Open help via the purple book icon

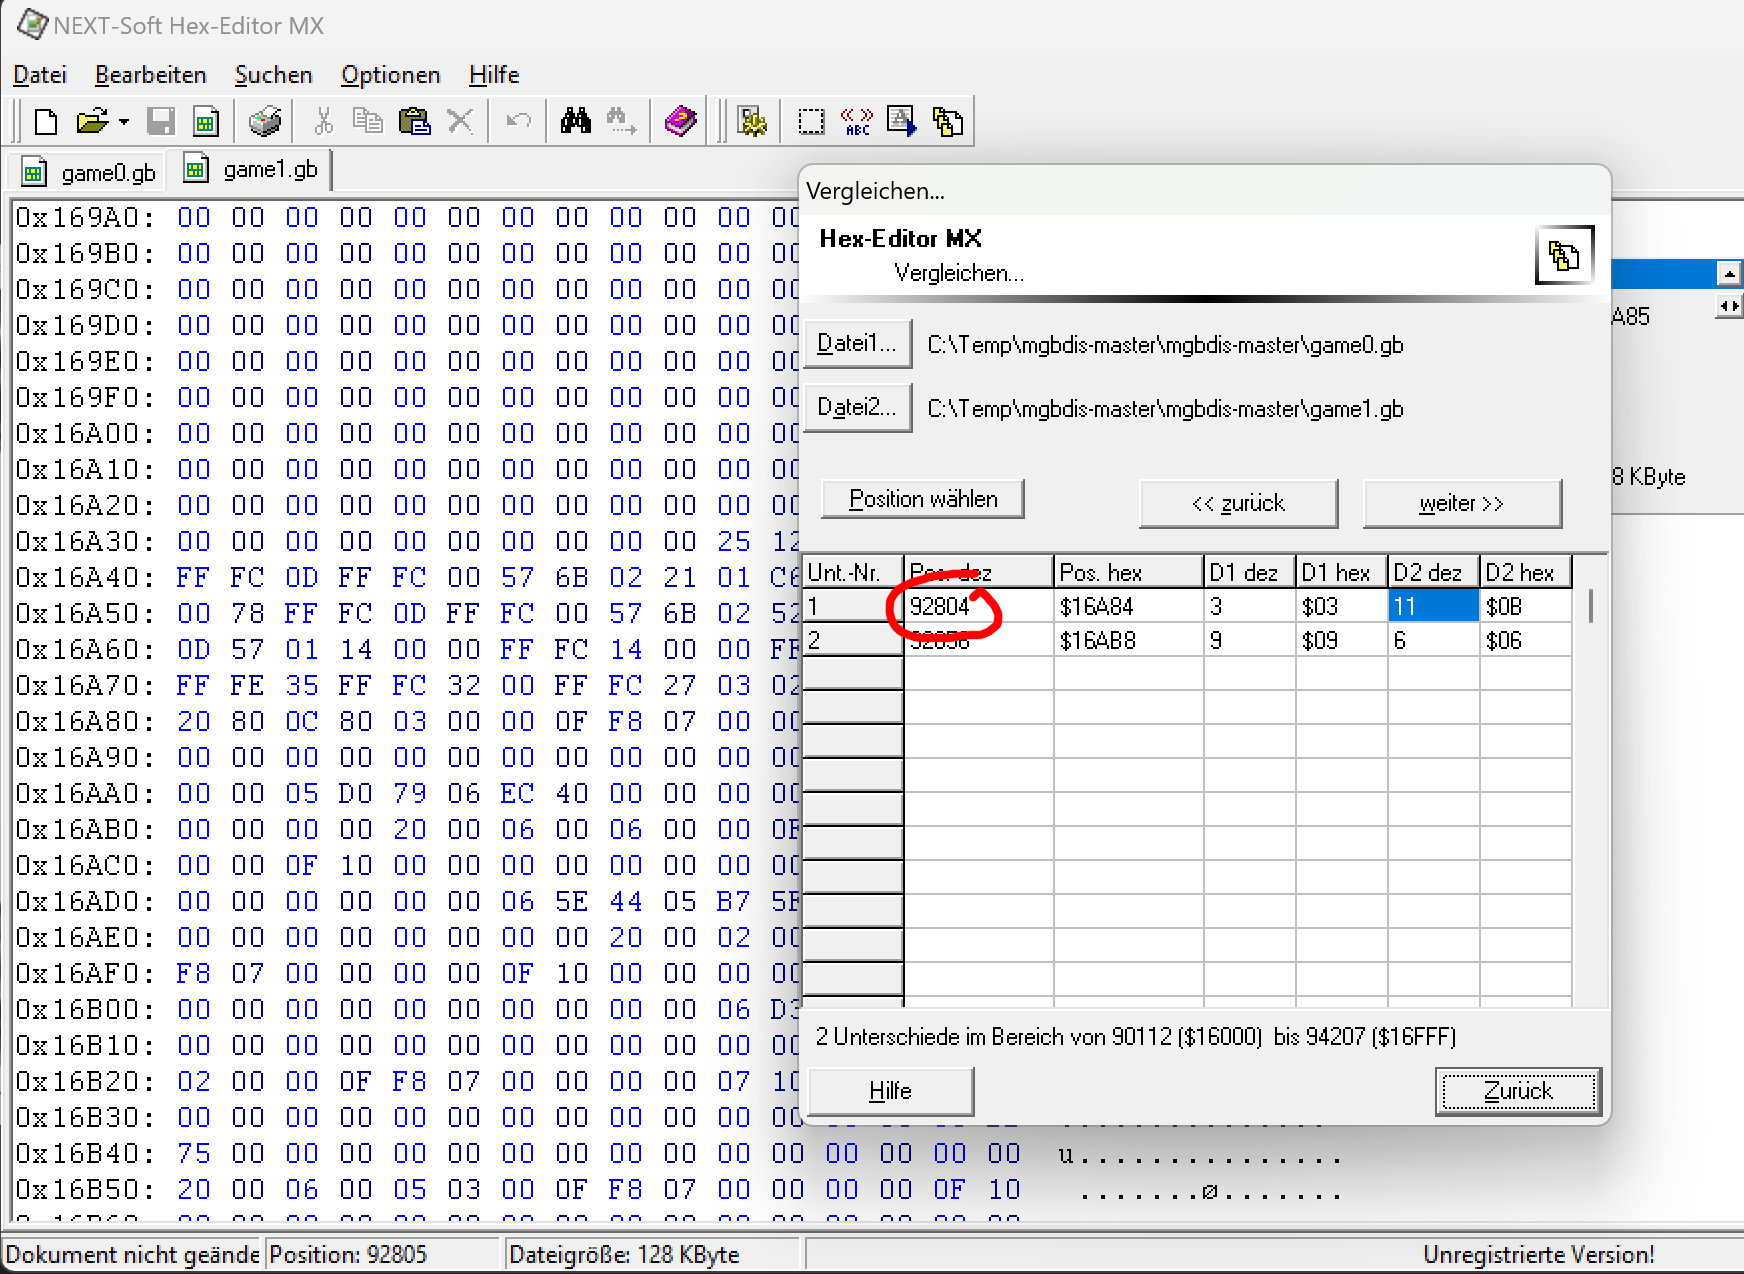680,122
